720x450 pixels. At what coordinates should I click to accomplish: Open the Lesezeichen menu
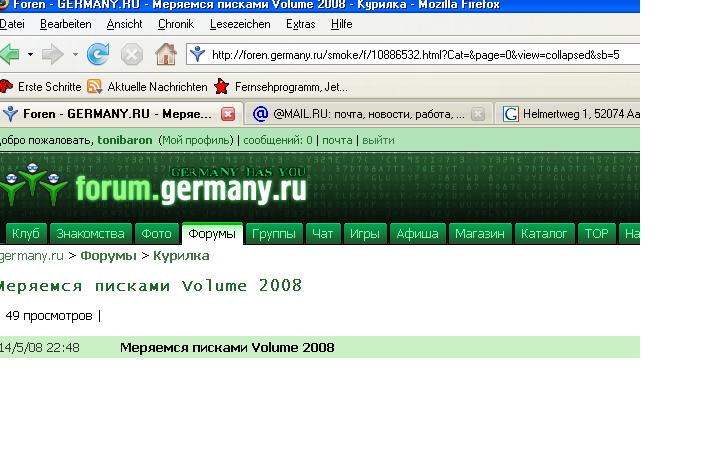[x=240, y=24]
